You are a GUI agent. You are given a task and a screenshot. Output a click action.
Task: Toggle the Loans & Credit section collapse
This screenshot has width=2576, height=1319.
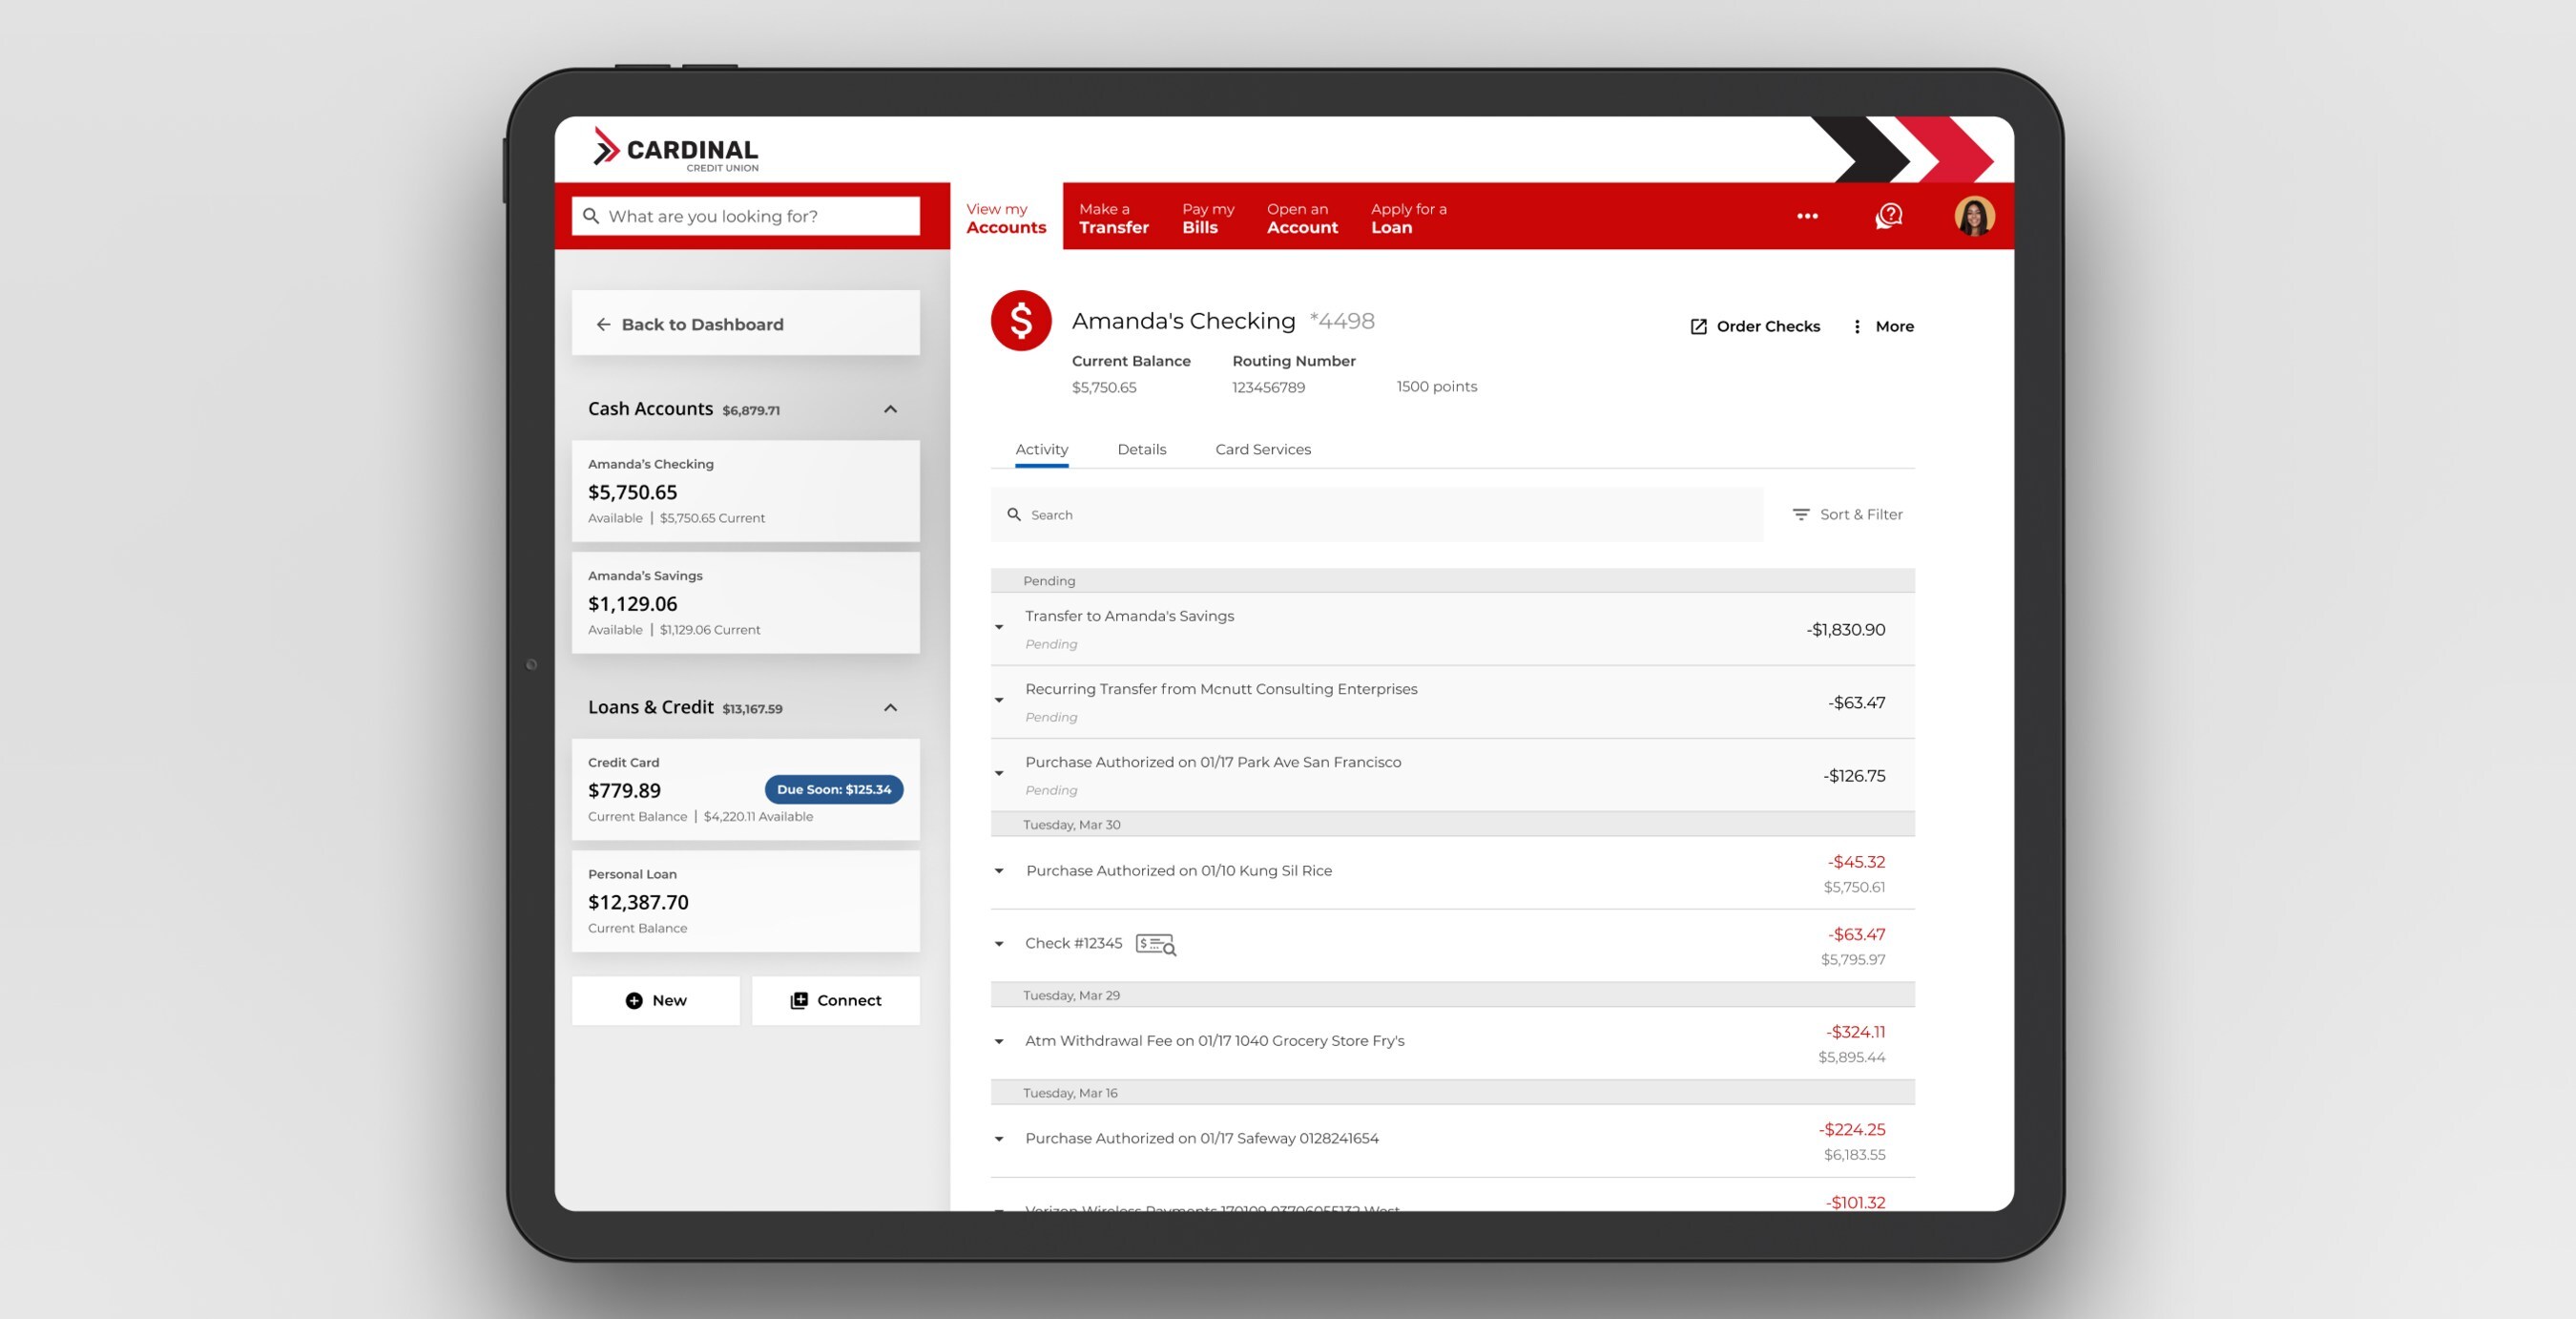click(891, 706)
